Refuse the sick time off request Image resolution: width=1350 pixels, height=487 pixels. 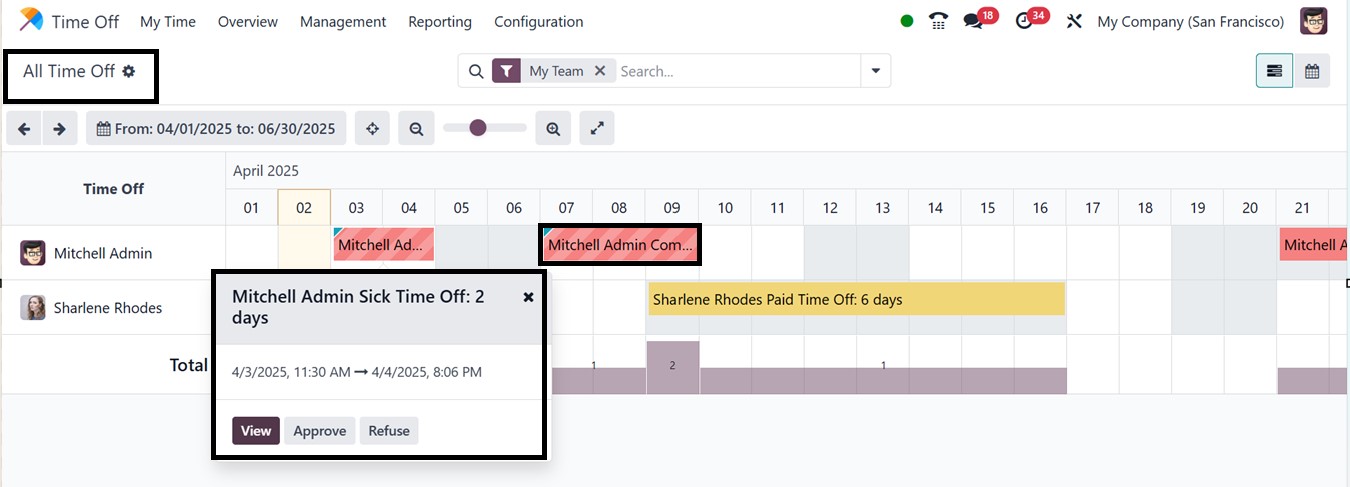point(389,431)
